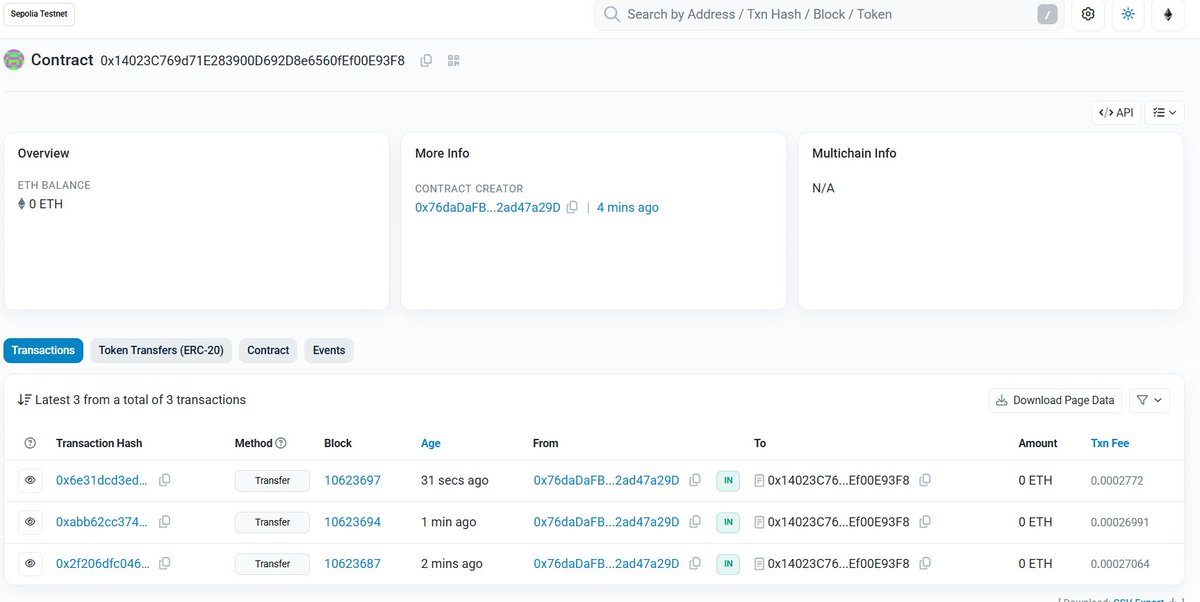This screenshot has width=1200, height=602.
Task: Click the API button
Action: pyautogui.click(x=1116, y=113)
